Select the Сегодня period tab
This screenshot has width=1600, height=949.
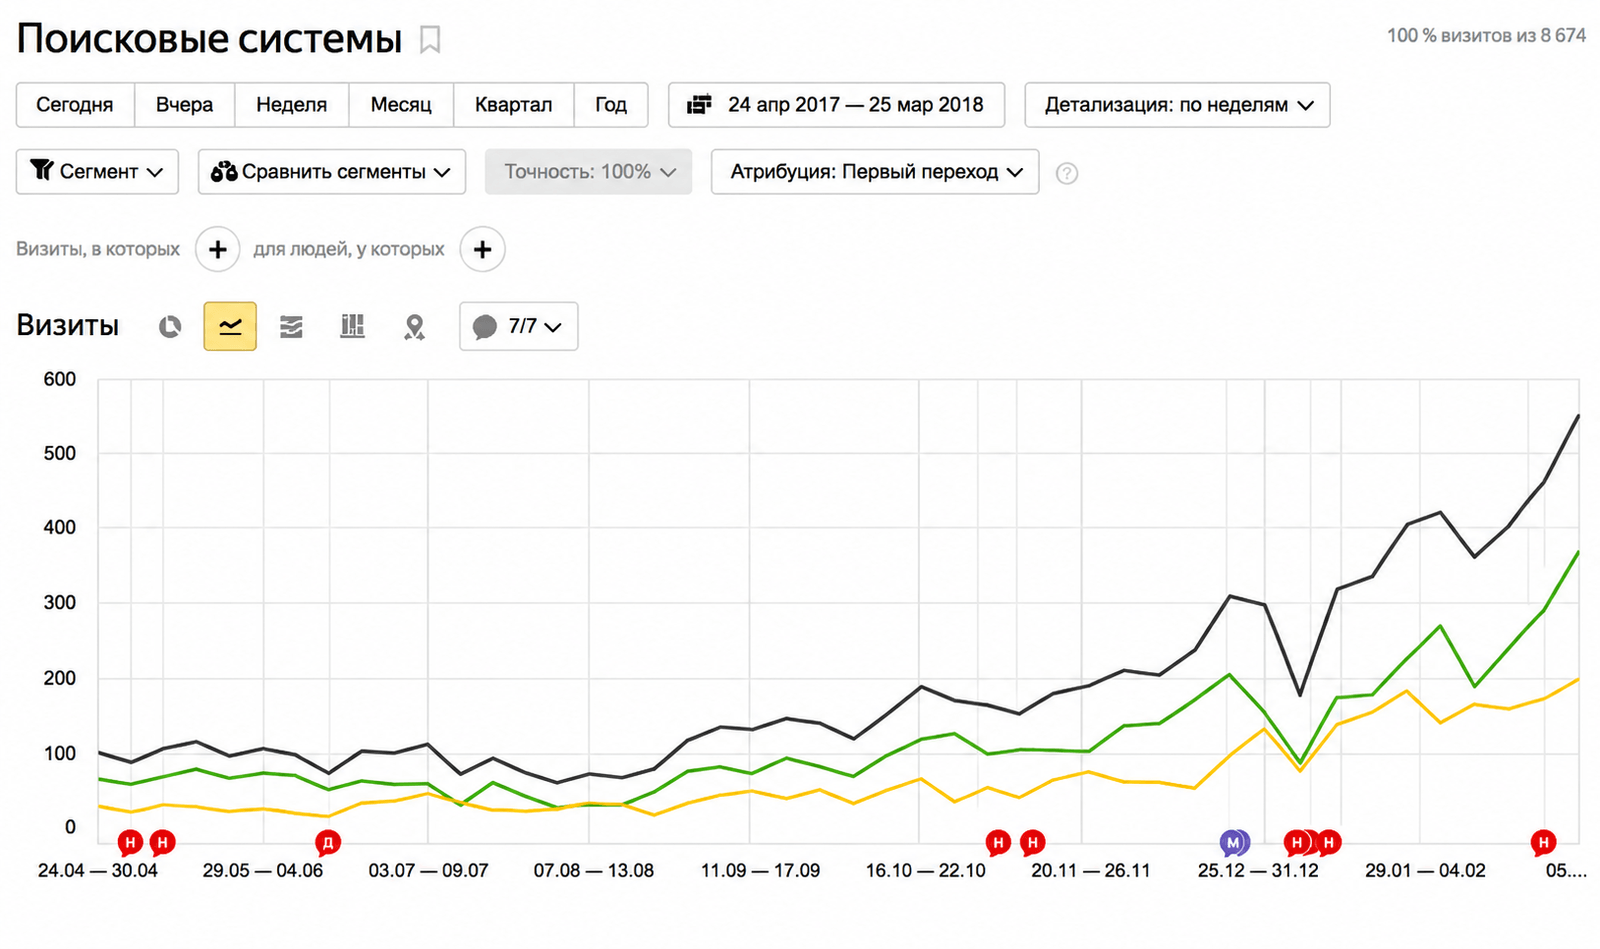click(x=75, y=105)
